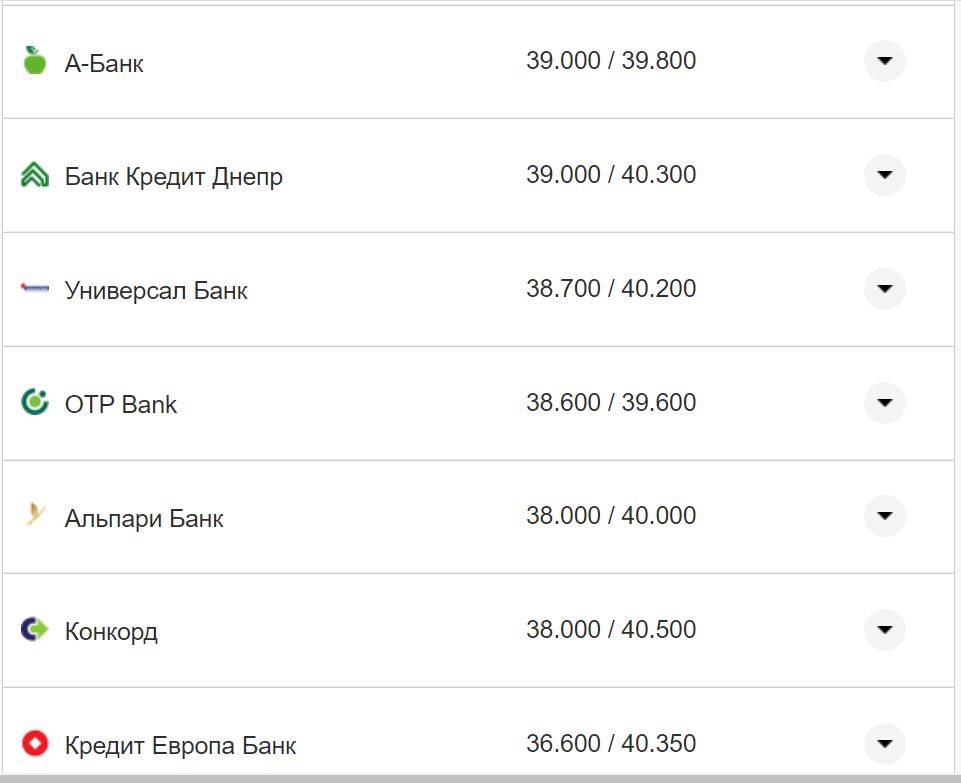Image resolution: width=961 pixels, height=783 pixels.
Task: Select the OTP Bank name text
Action: coord(121,405)
